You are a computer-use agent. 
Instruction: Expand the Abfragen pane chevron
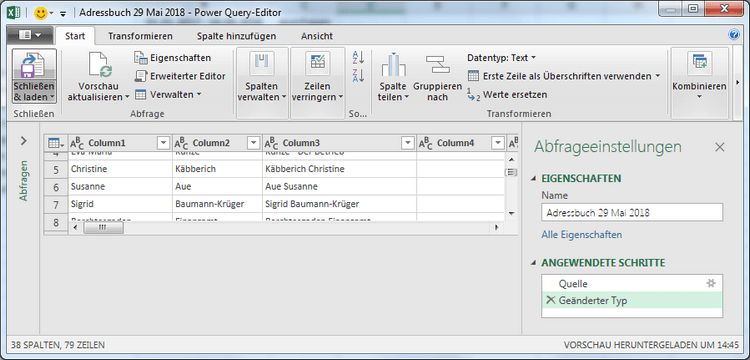[24, 141]
